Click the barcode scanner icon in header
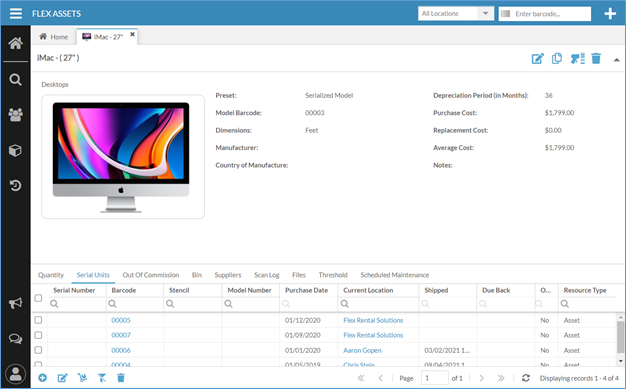This screenshot has height=389, width=626. coord(577,59)
